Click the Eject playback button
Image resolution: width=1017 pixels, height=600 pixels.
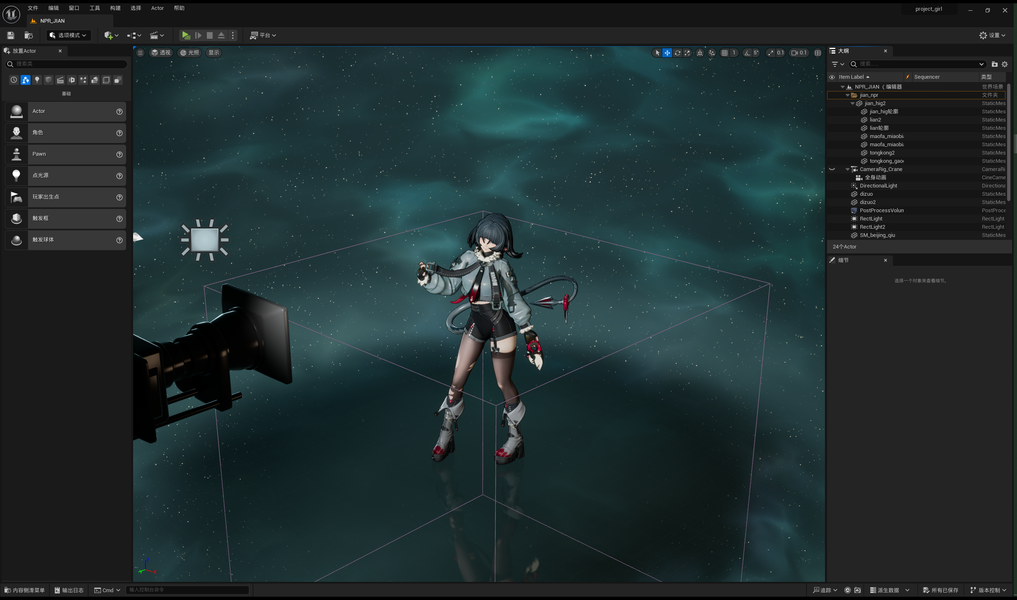click(x=221, y=36)
